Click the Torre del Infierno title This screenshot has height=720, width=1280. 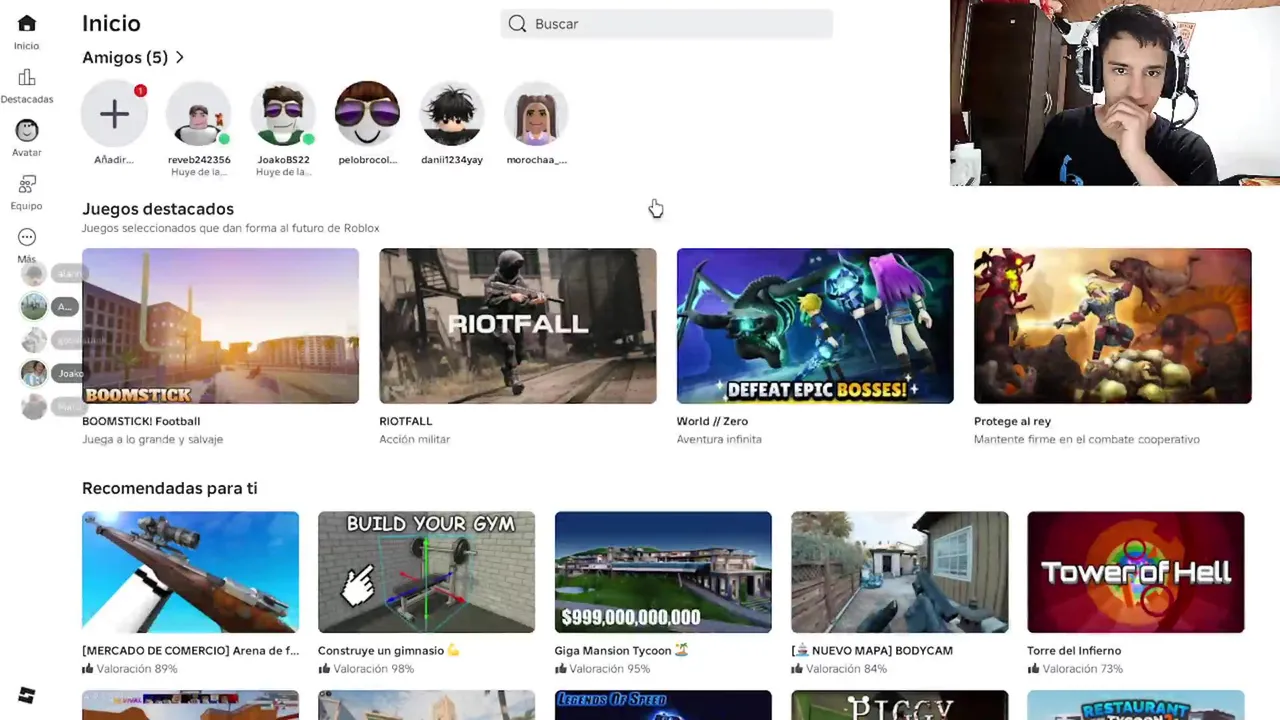[1074, 650]
